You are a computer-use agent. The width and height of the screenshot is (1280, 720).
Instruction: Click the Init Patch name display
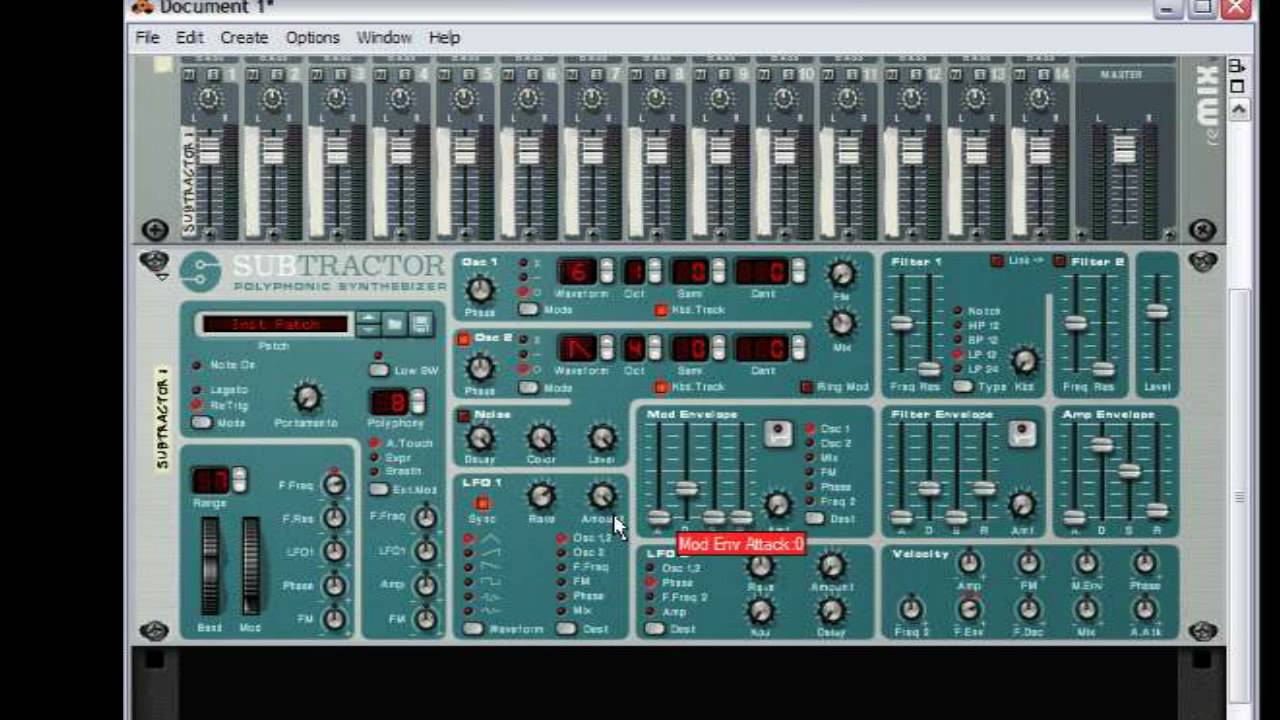pyautogui.click(x=275, y=324)
